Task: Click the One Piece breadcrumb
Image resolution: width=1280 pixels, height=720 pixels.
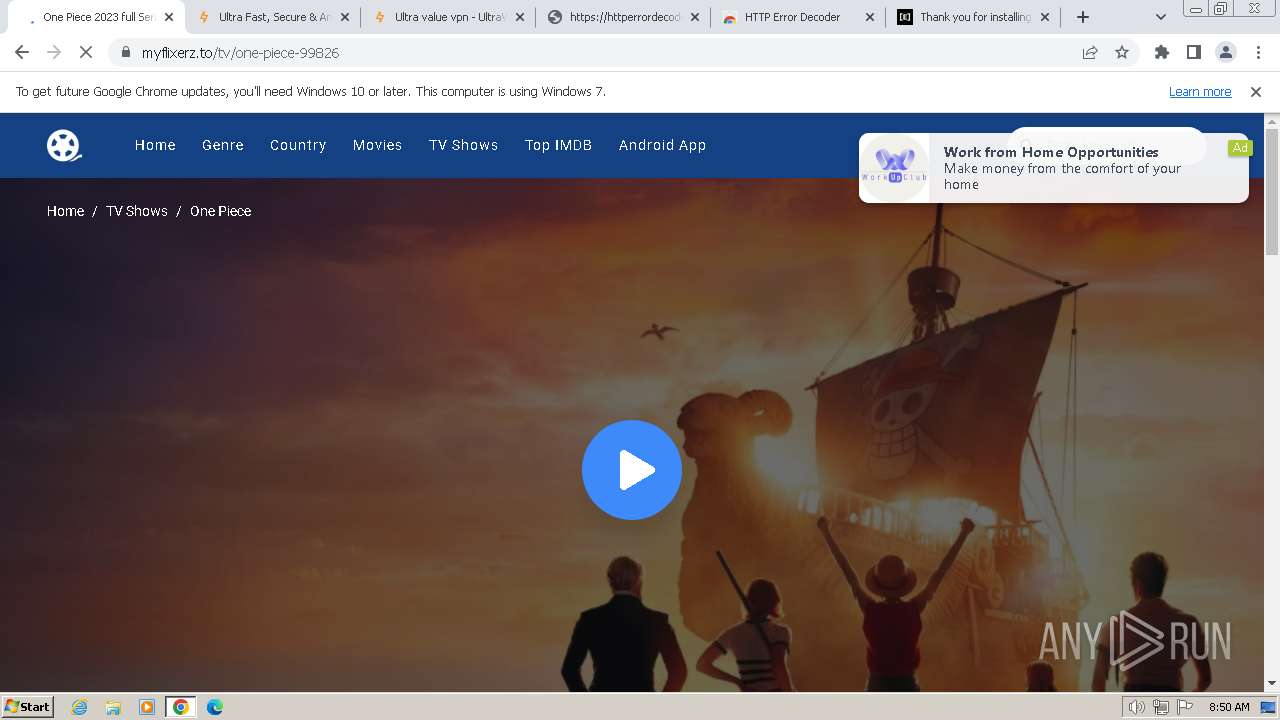Action: coord(220,211)
